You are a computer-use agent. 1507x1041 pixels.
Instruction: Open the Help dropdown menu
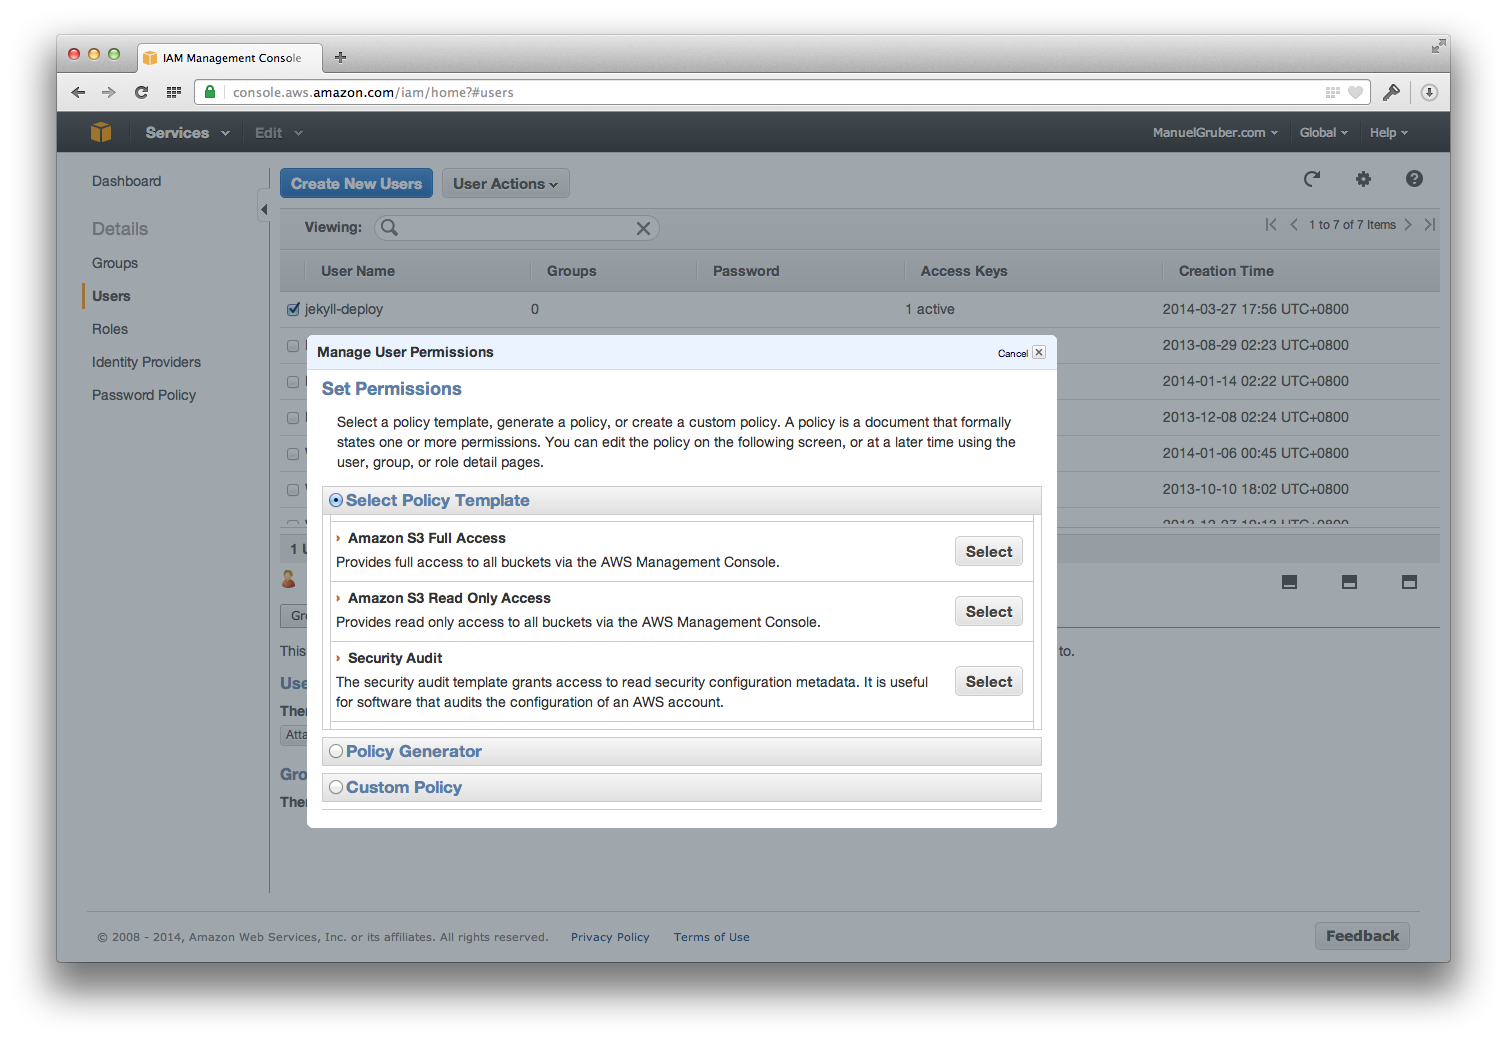1389,132
